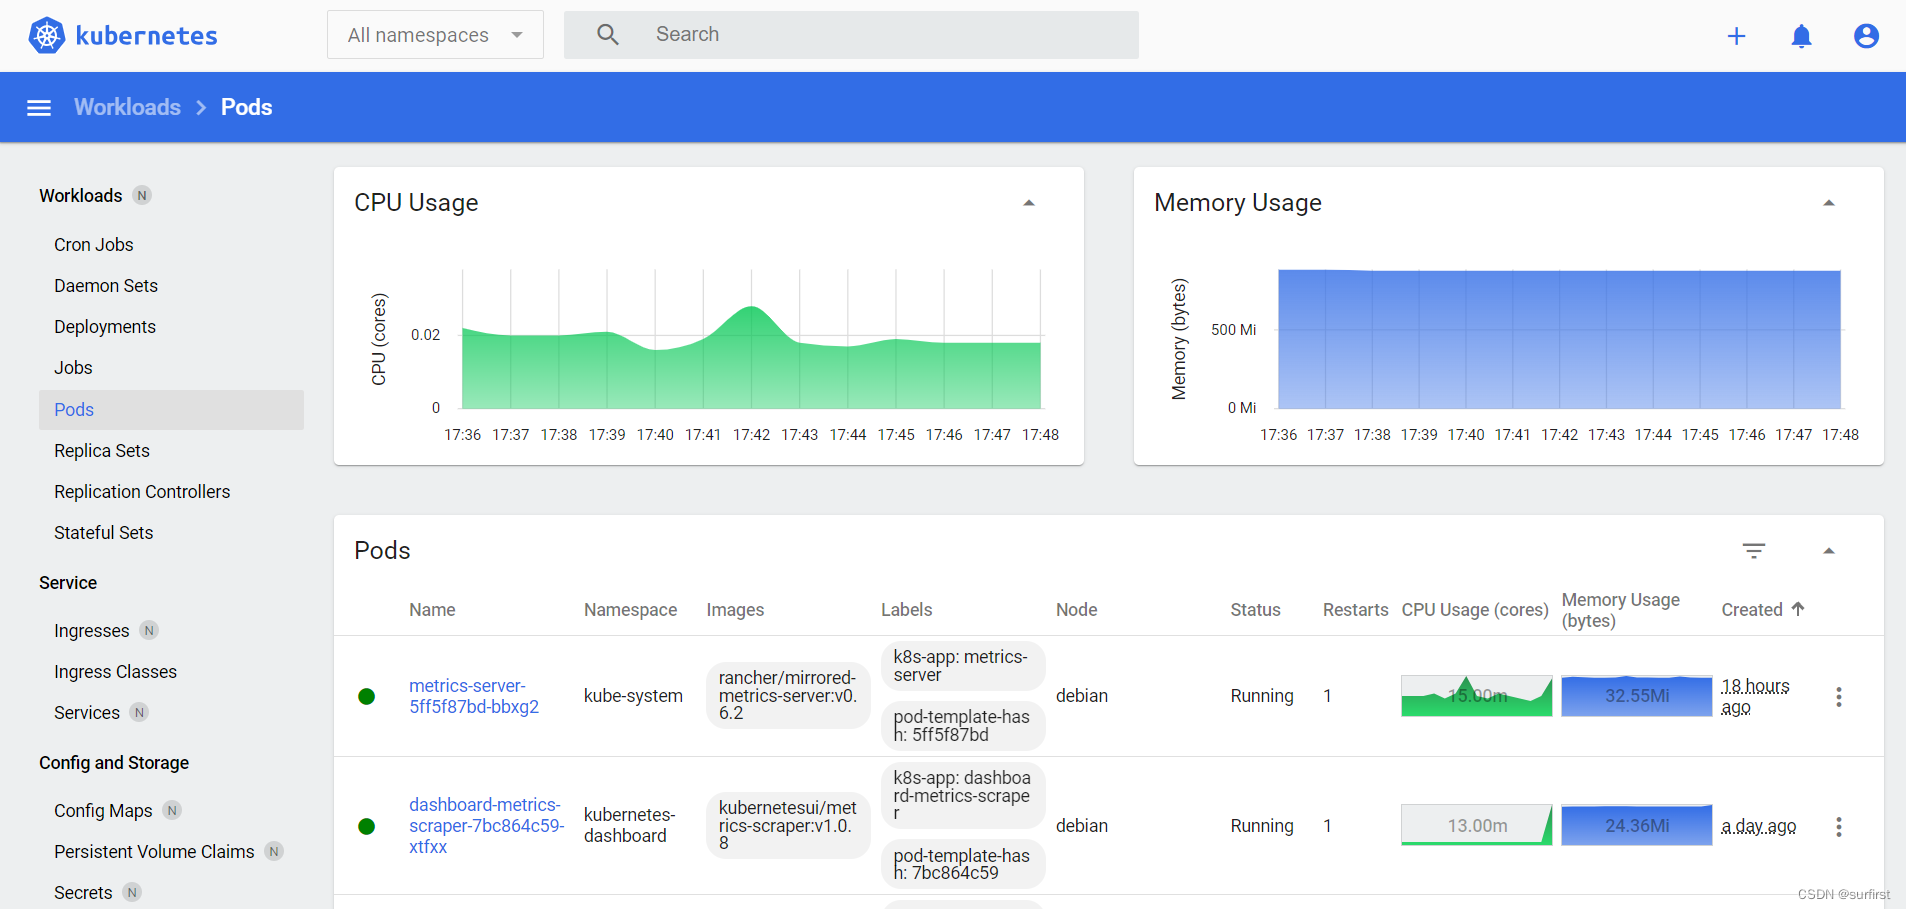Open Ingresses in sidebar

point(92,631)
